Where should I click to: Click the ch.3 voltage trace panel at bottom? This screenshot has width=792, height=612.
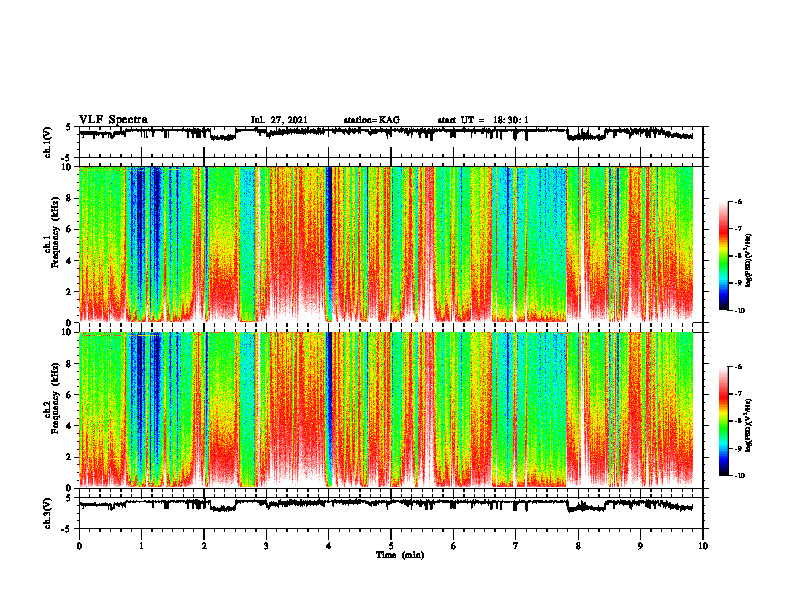[391, 513]
